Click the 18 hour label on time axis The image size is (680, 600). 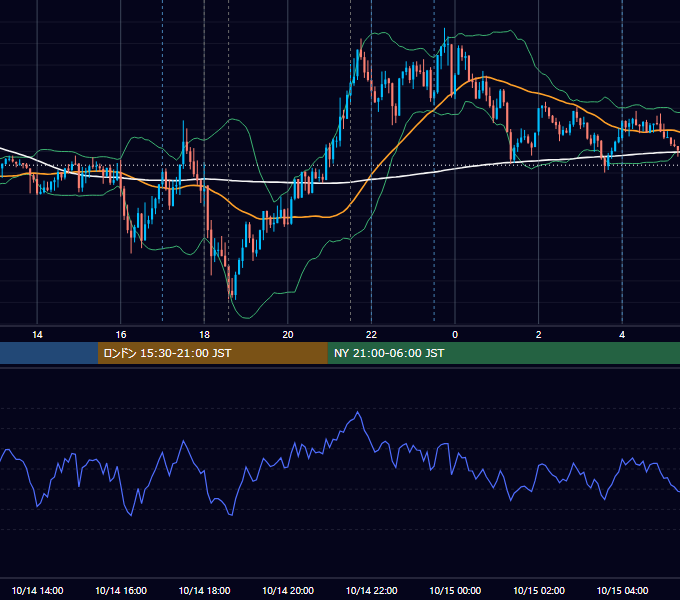pyautogui.click(x=204, y=335)
